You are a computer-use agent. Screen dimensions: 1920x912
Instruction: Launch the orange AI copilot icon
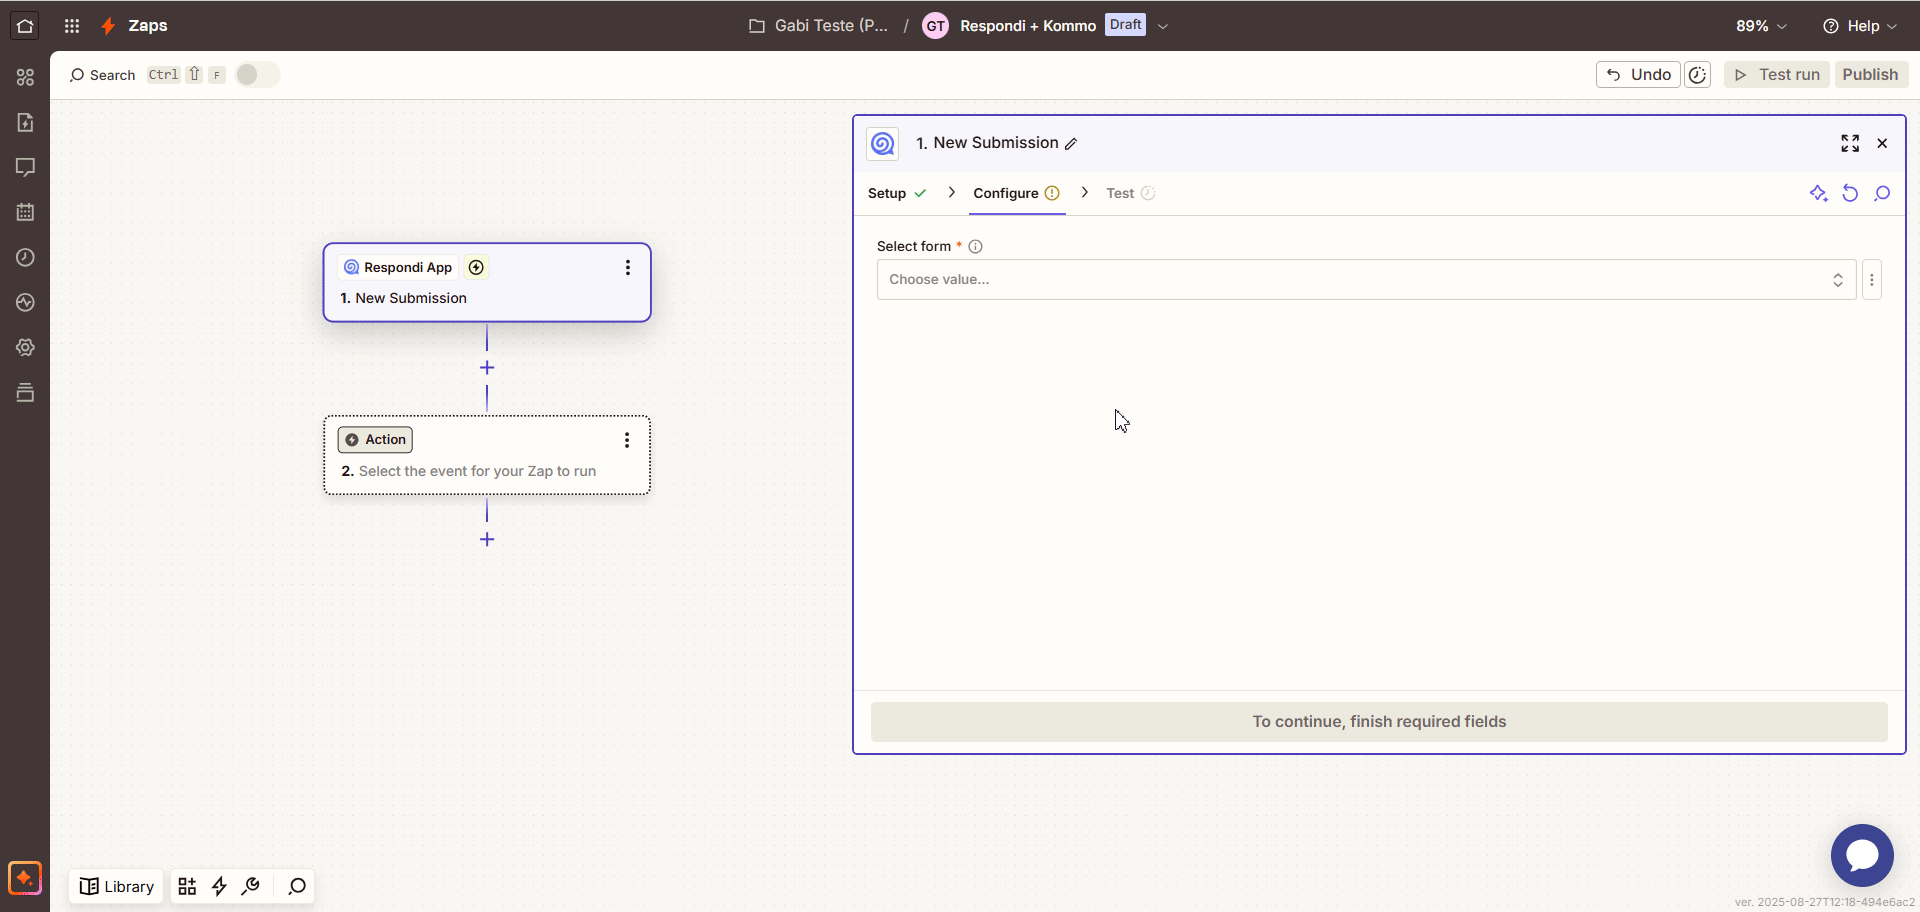25,878
